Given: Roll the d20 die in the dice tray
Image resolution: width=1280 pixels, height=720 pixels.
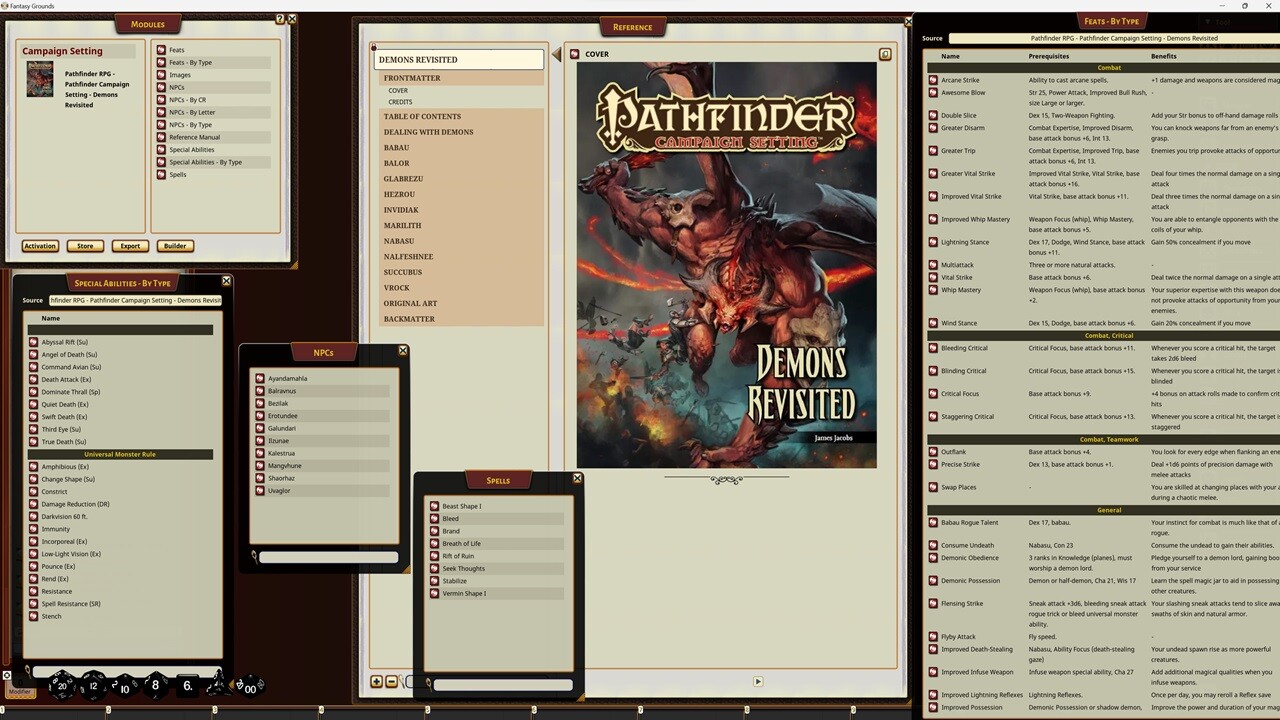Looking at the screenshot, I should pos(60,686).
